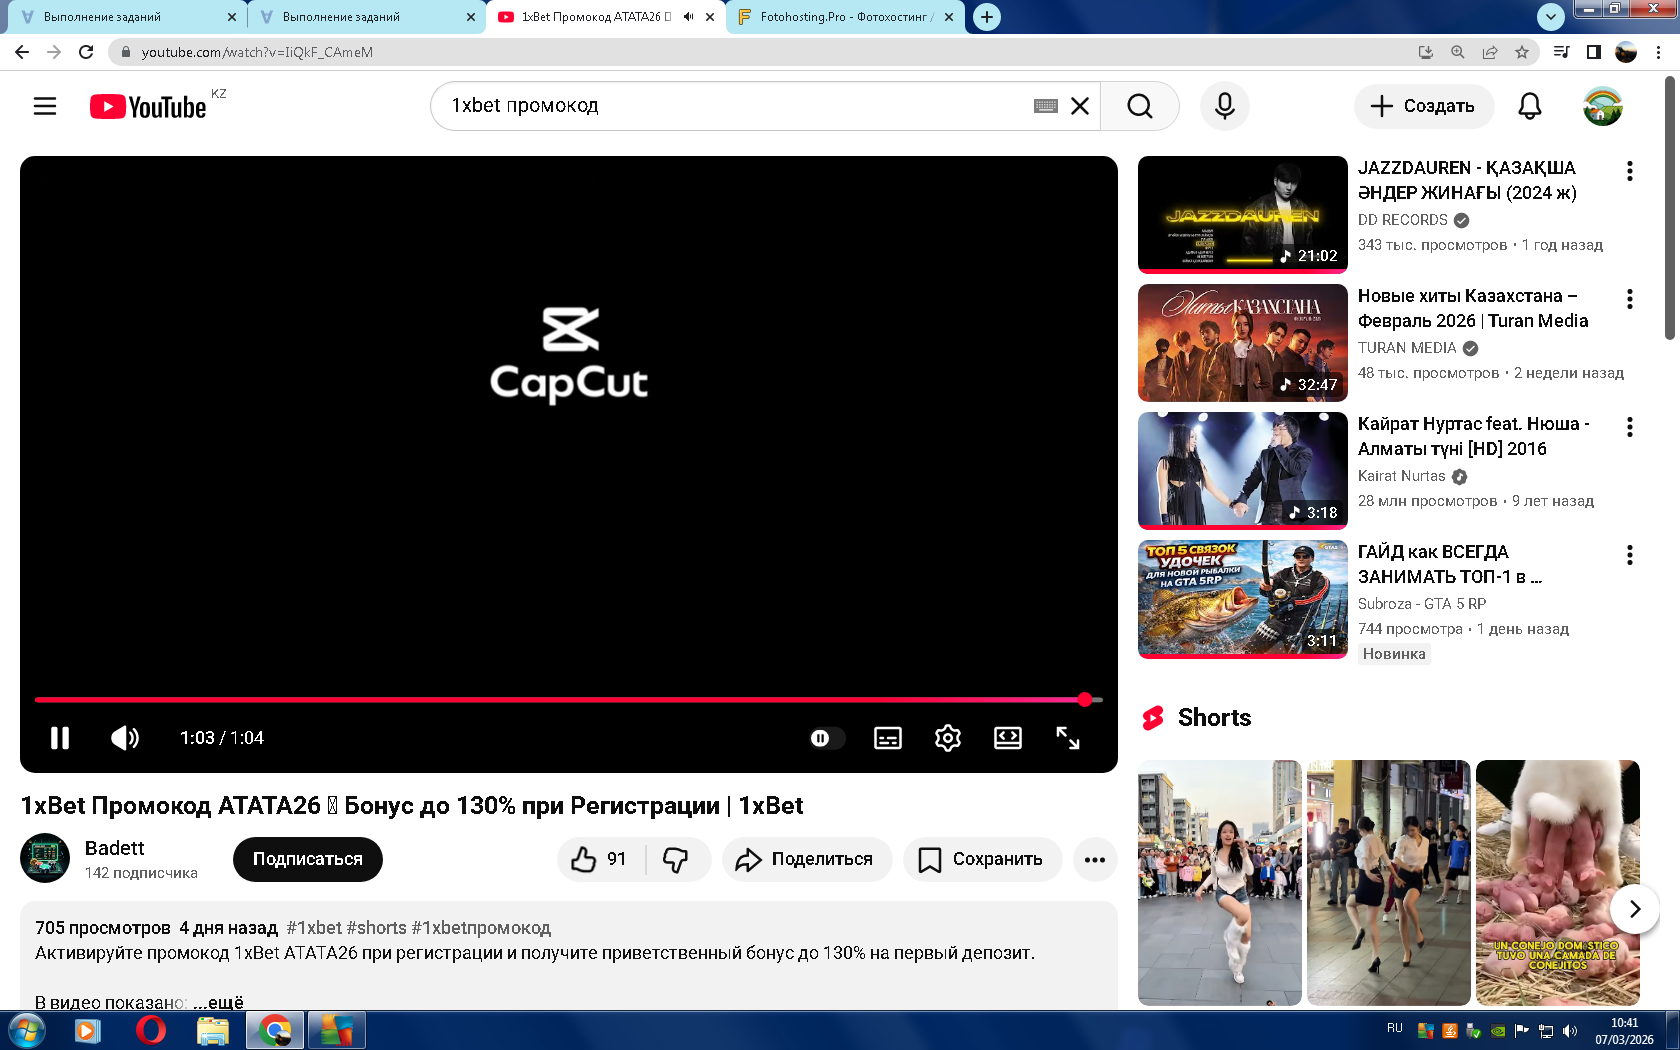1680x1050 pixels.
Task: Open the GTA 5 RP fishing guide thumbnail
Action: coord(1243,599)
